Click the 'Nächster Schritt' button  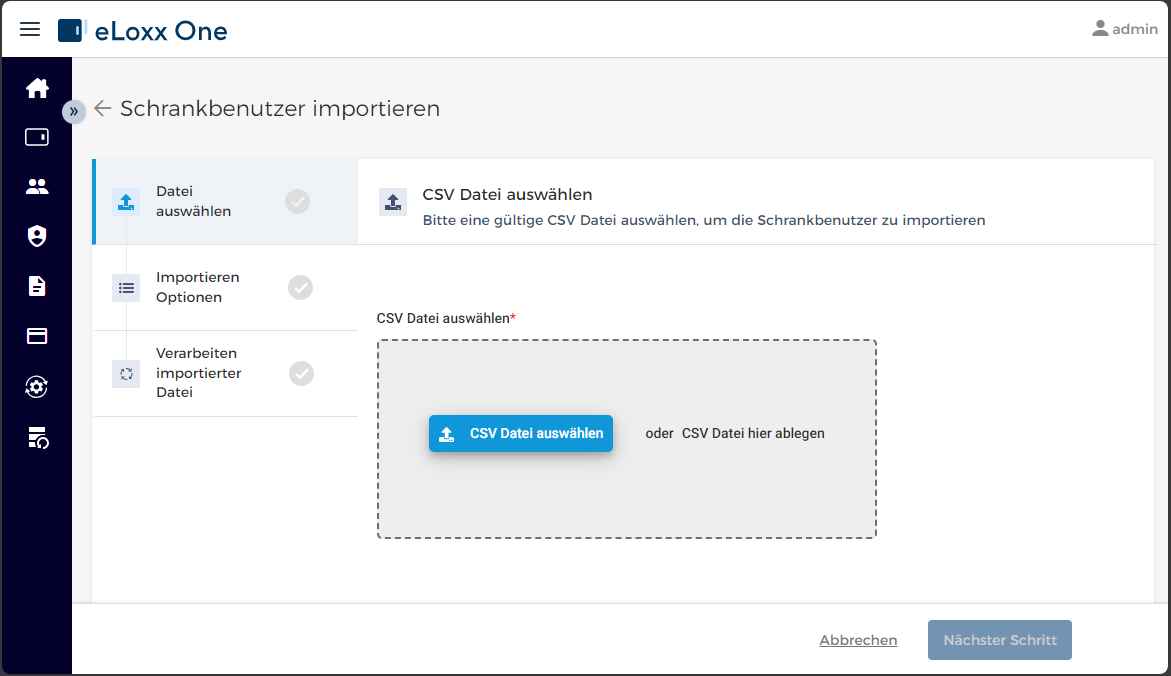1000,640
